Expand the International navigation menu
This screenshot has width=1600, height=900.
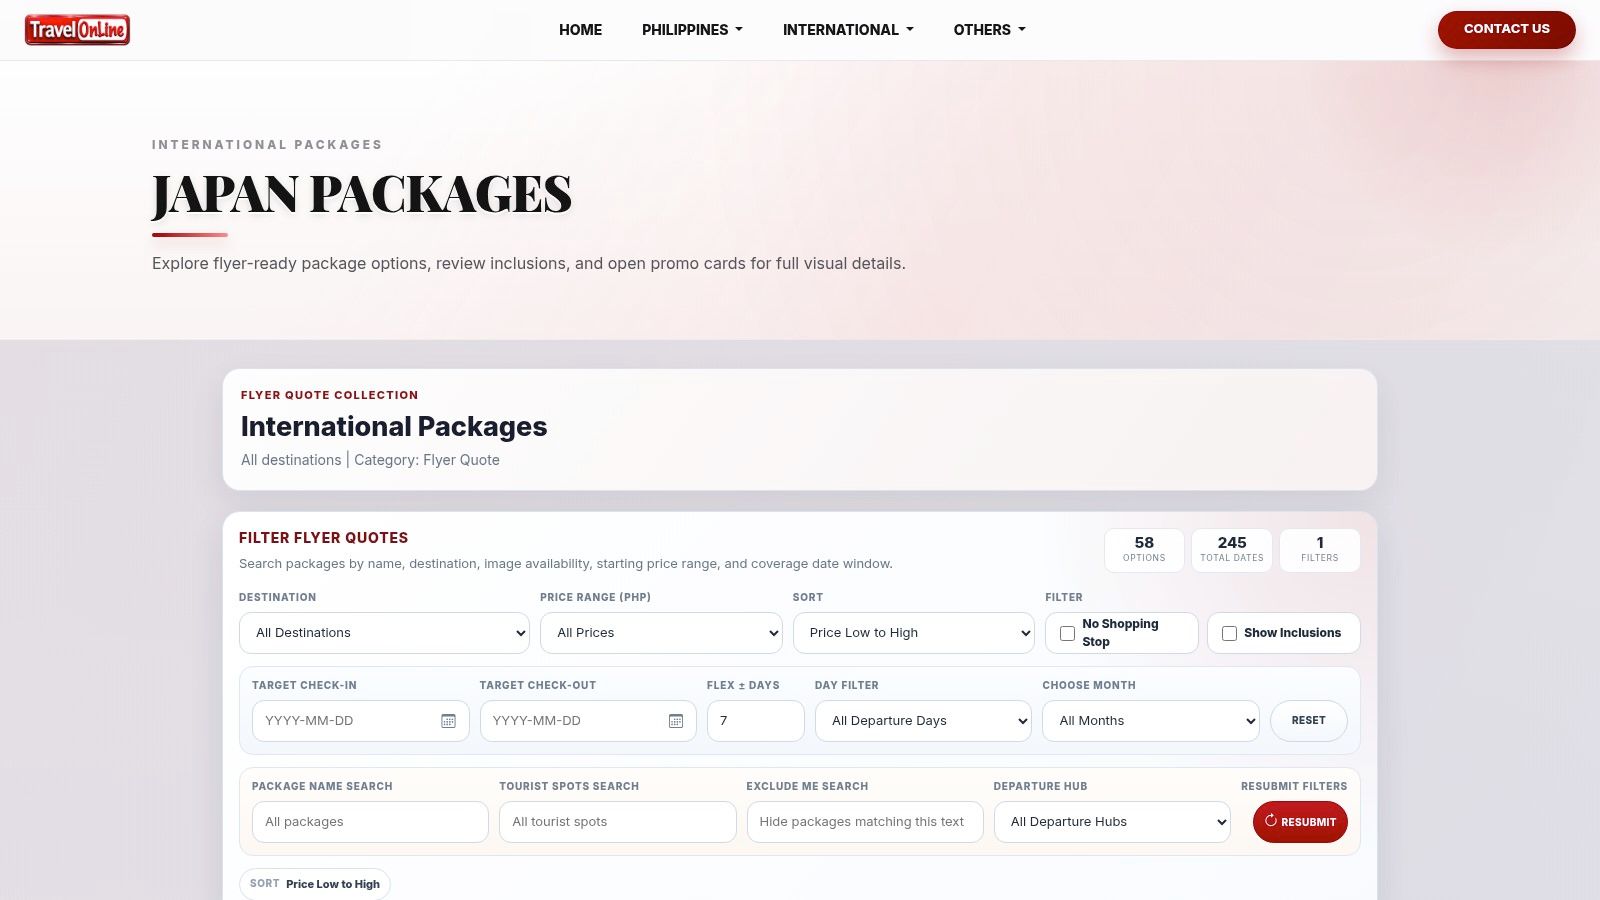(848, 30)
